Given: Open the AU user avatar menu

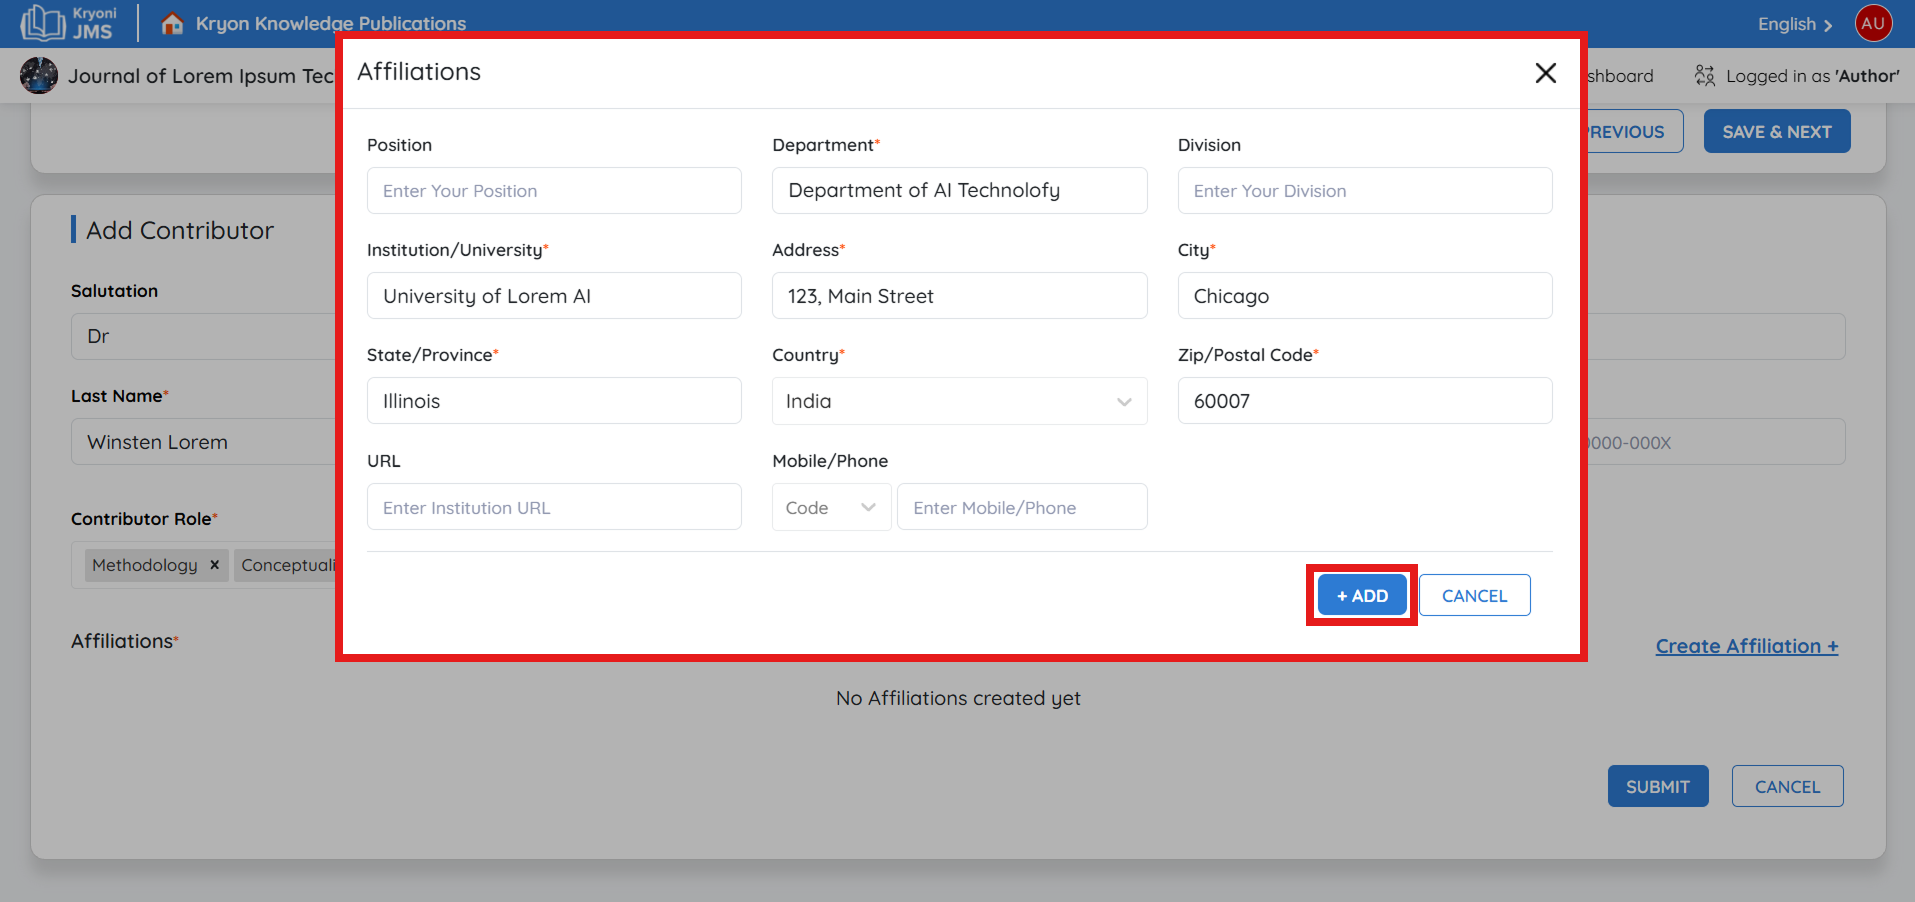Looking at the screenshot, I should pyautogui.click(x=1873, y=23).
